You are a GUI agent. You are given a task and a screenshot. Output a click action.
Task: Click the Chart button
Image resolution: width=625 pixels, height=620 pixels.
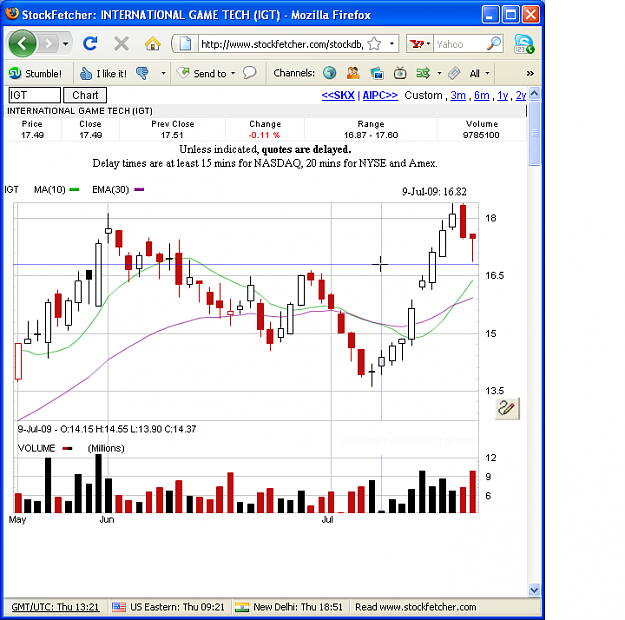(85, 95)
